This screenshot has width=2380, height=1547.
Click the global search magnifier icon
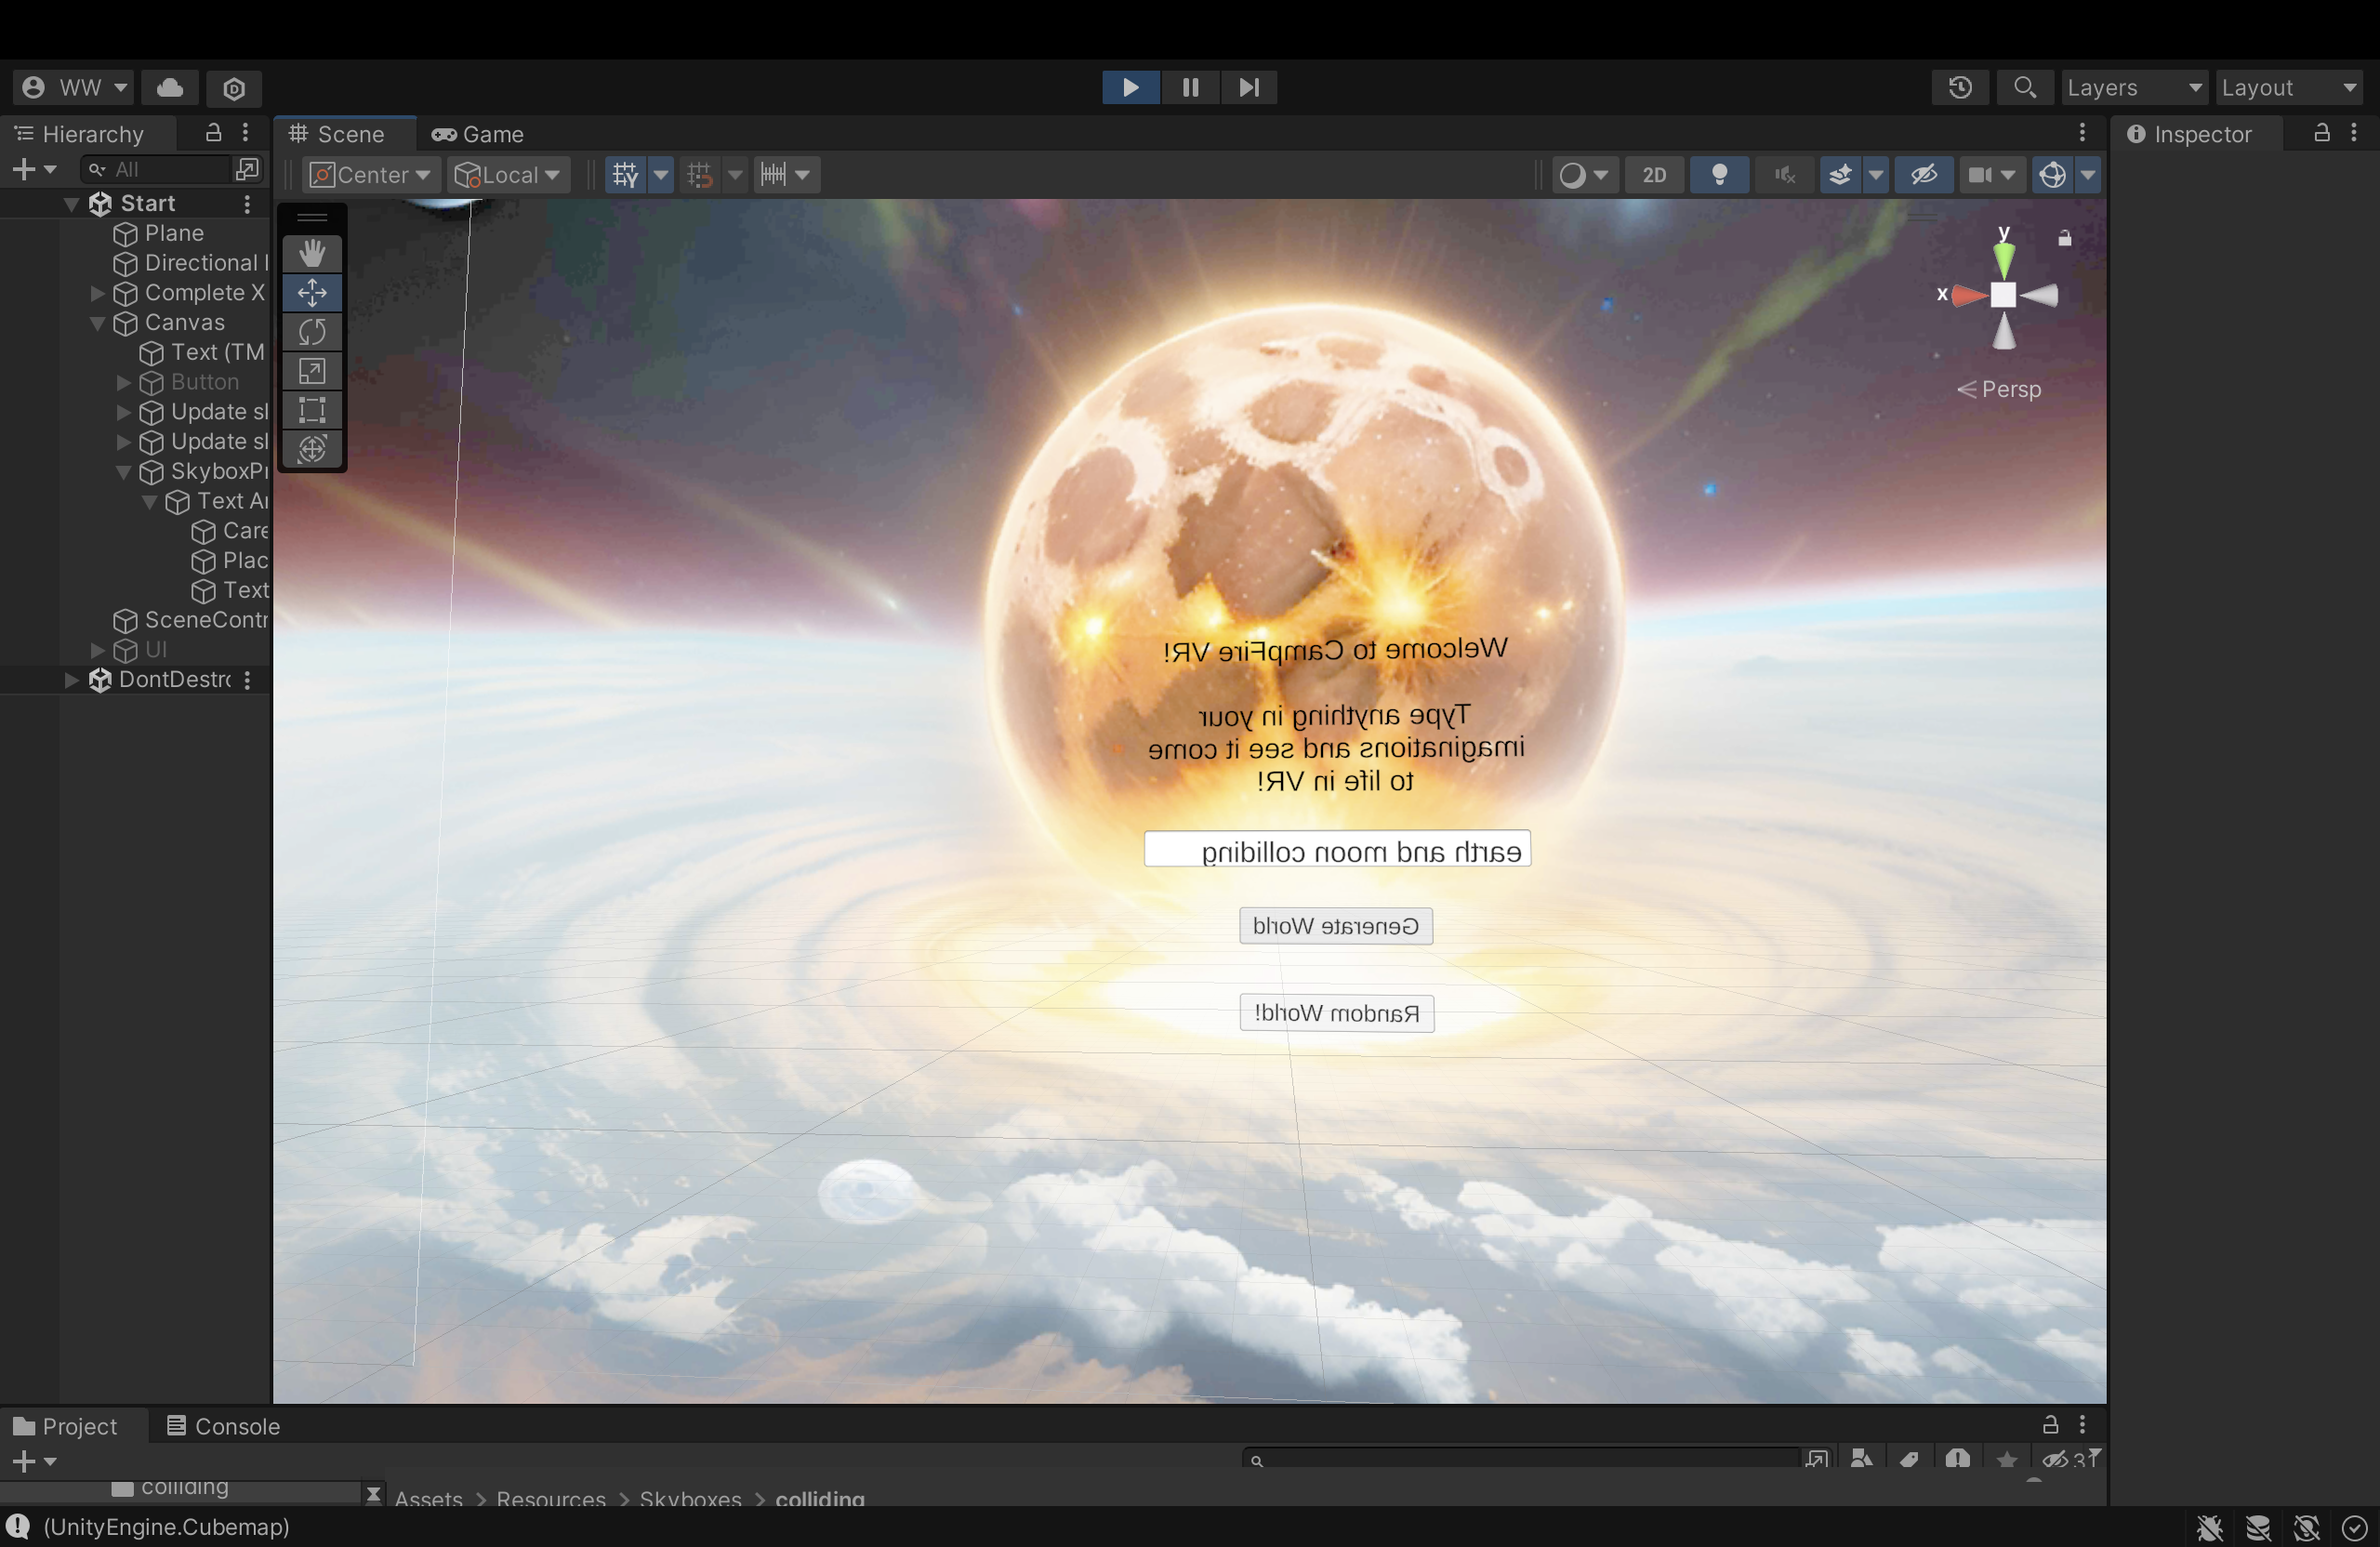point(2024,88)
